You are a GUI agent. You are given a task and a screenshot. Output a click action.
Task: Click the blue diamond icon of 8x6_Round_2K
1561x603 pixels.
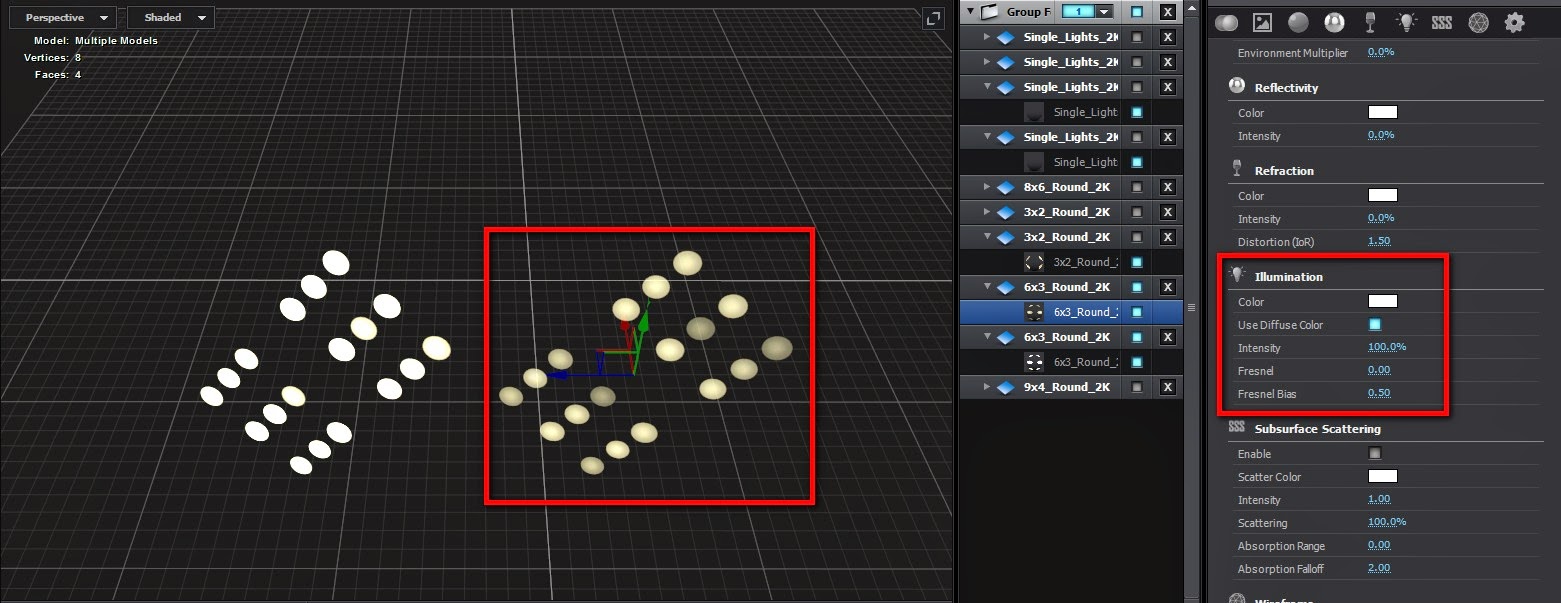click(1006, 187)
